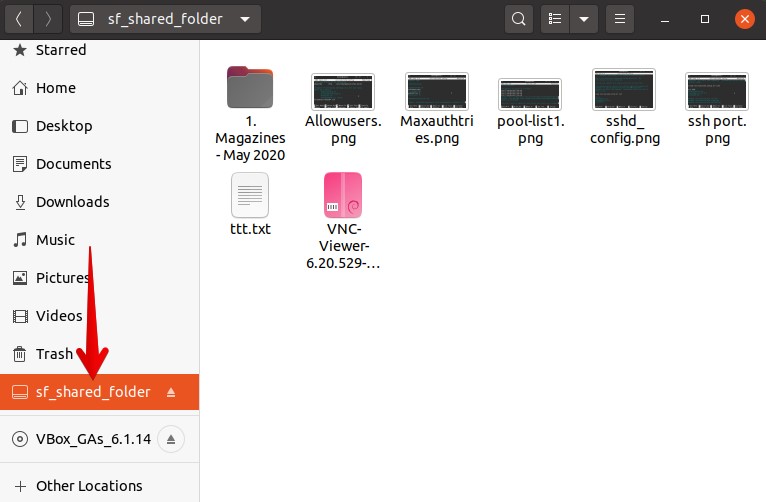This screenshot has width=766, height=502.
Task: Select the Maxauthtries.png thumbnail
Action: [437, 91]
